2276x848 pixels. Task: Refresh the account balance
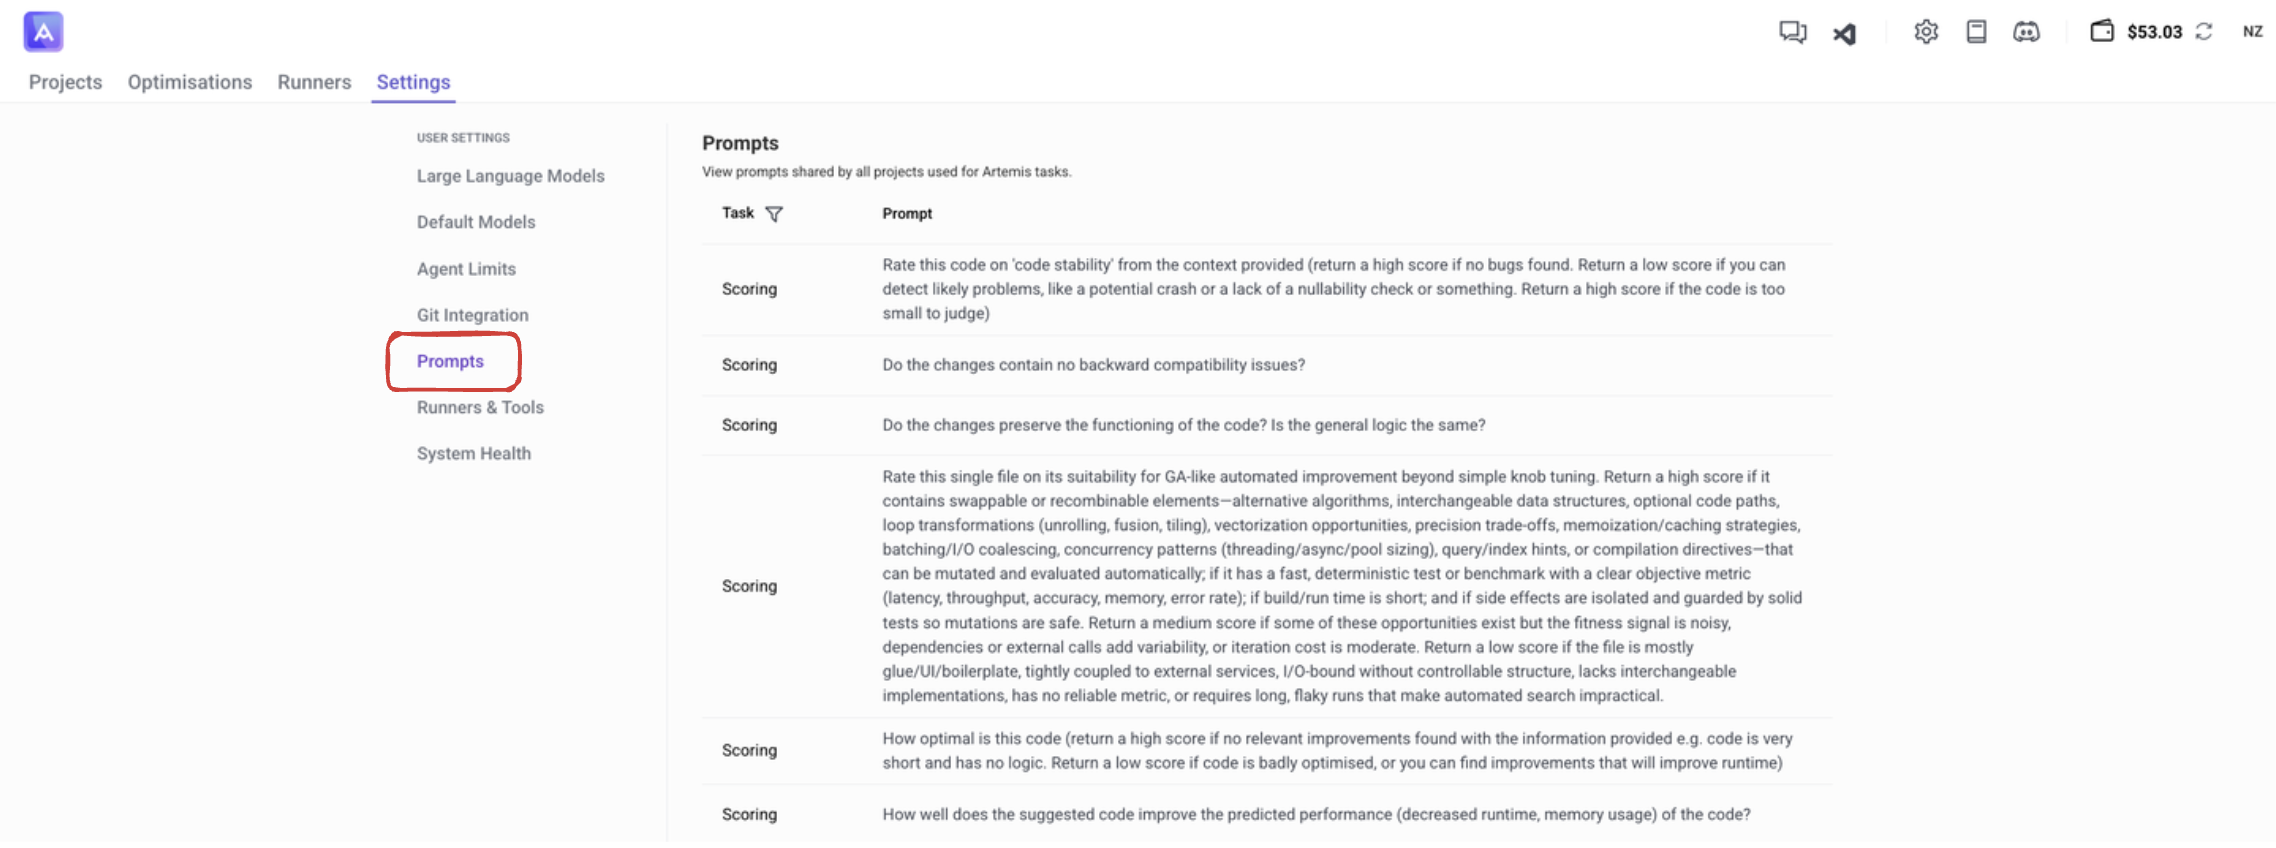point(2204,32)
